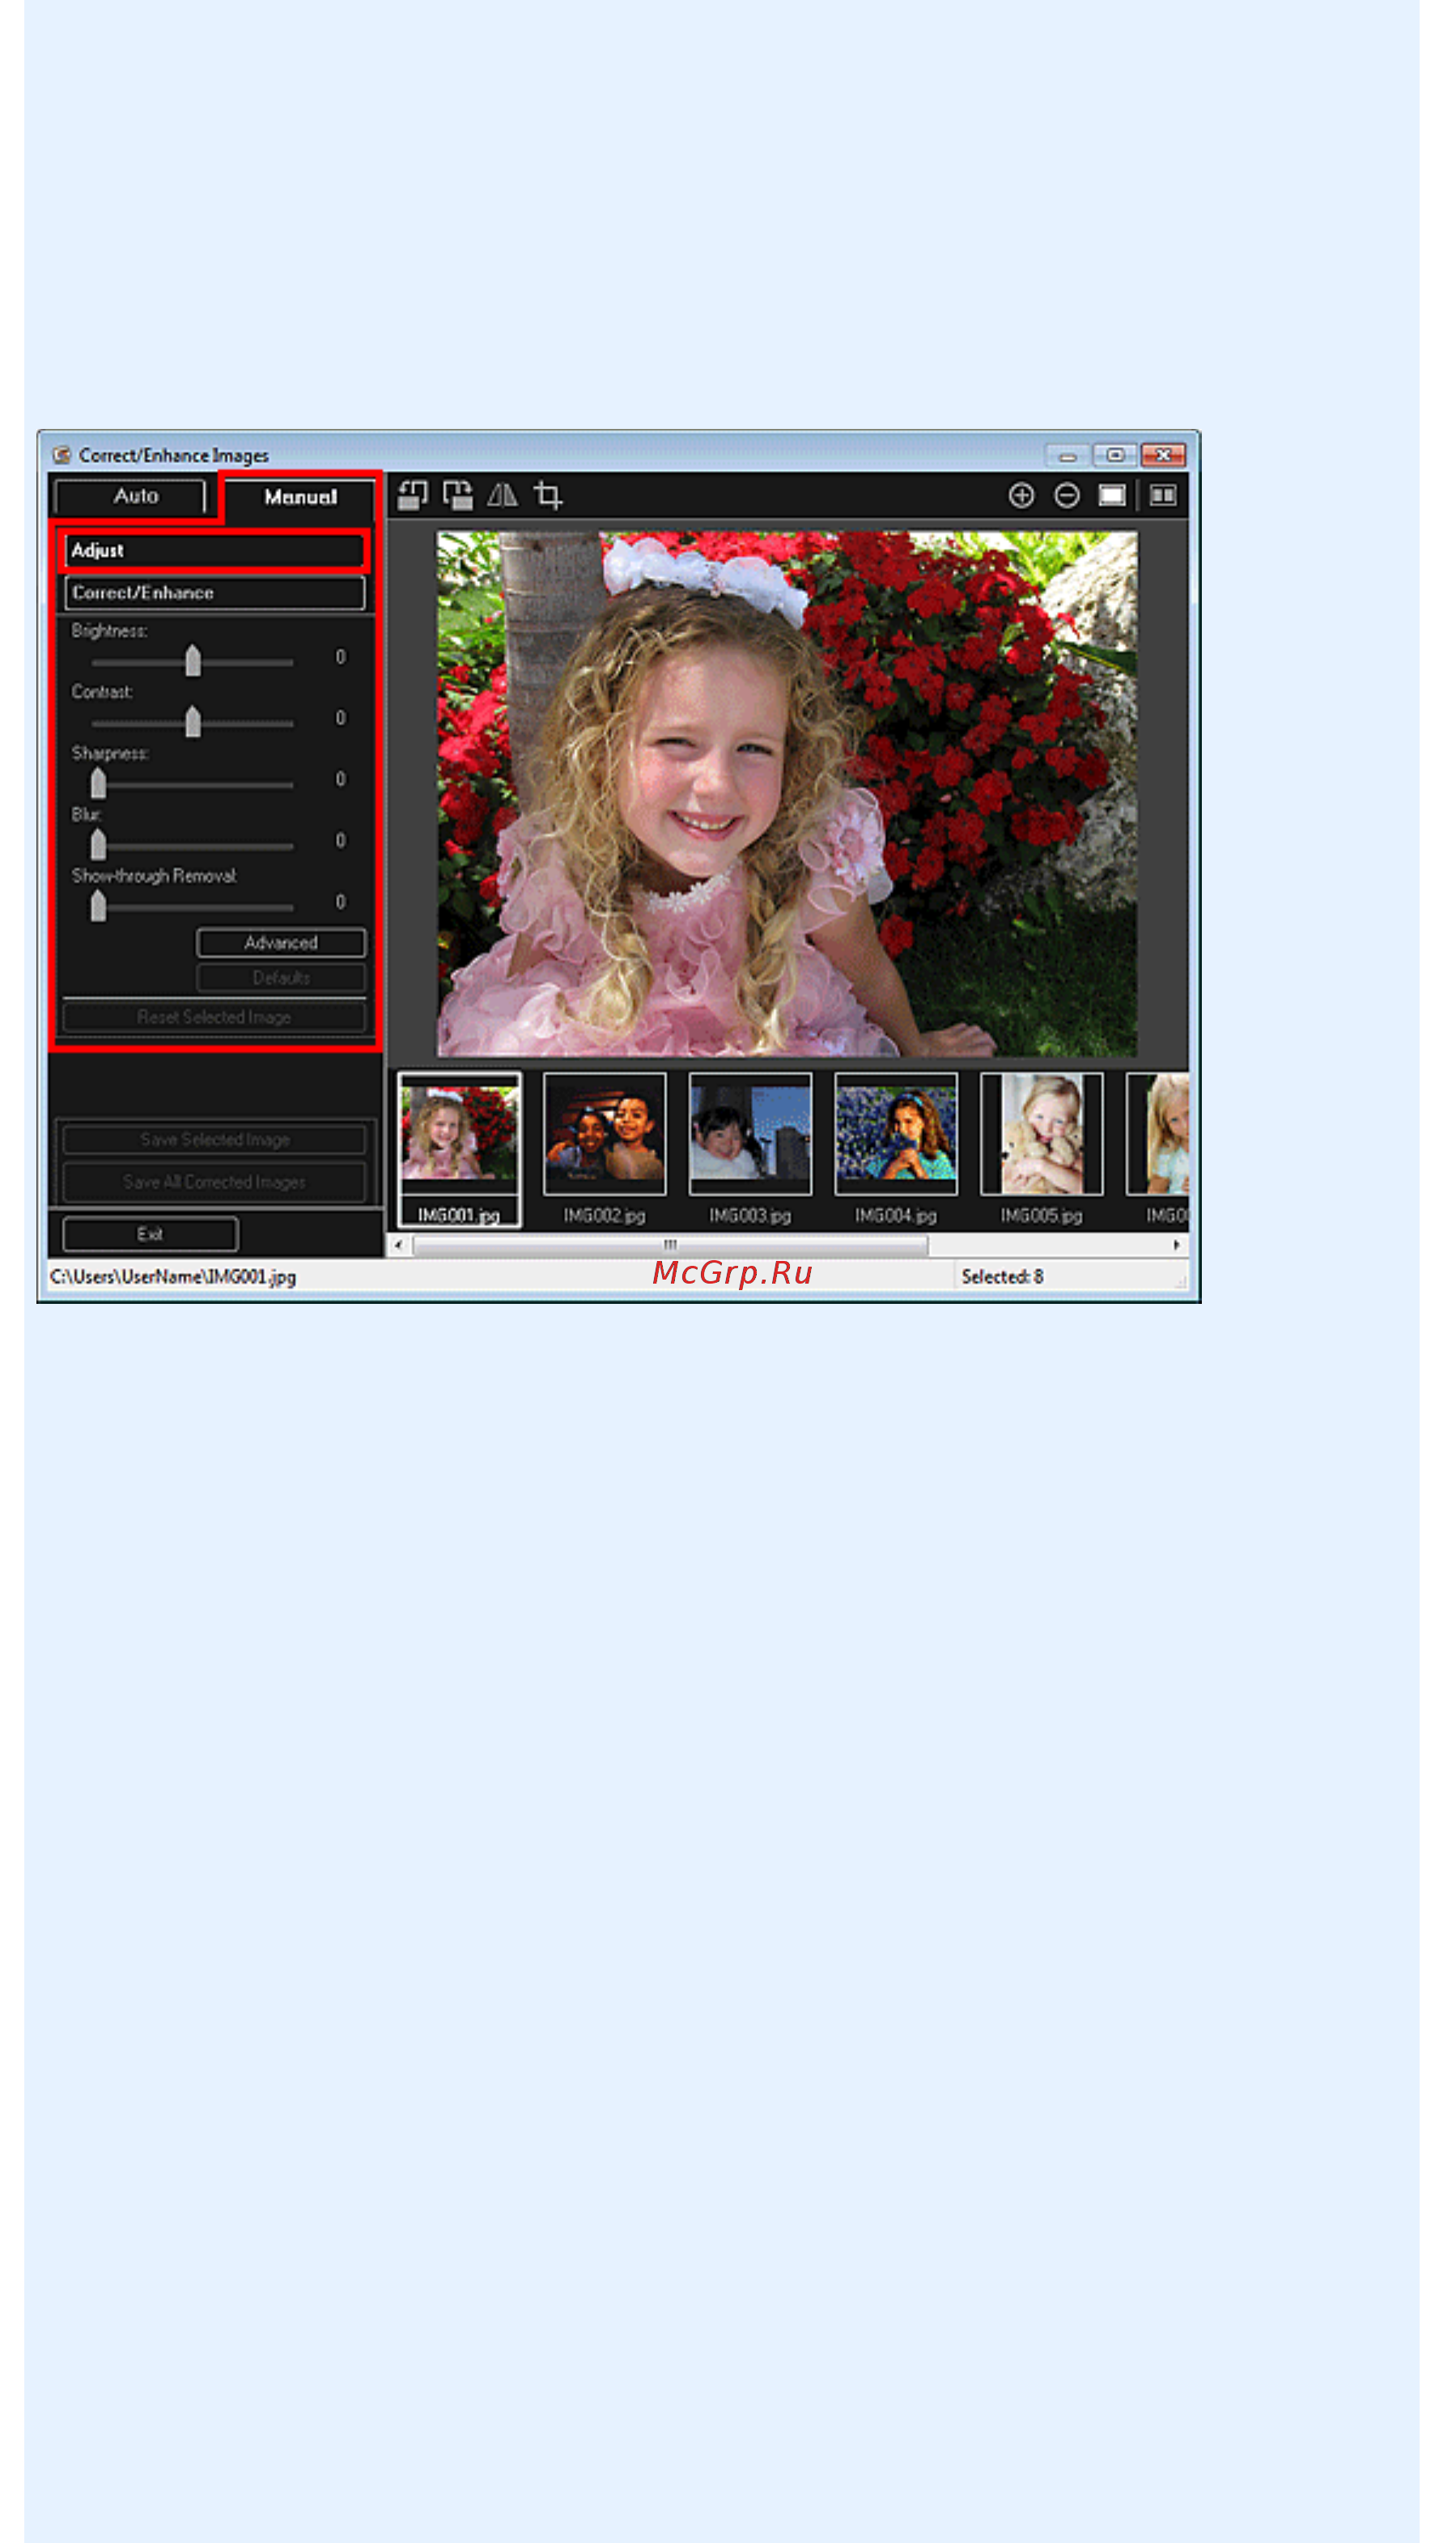Select the IMG005.jpg thumbnail
1456x2543 pixels.
click(1041, 1135)
